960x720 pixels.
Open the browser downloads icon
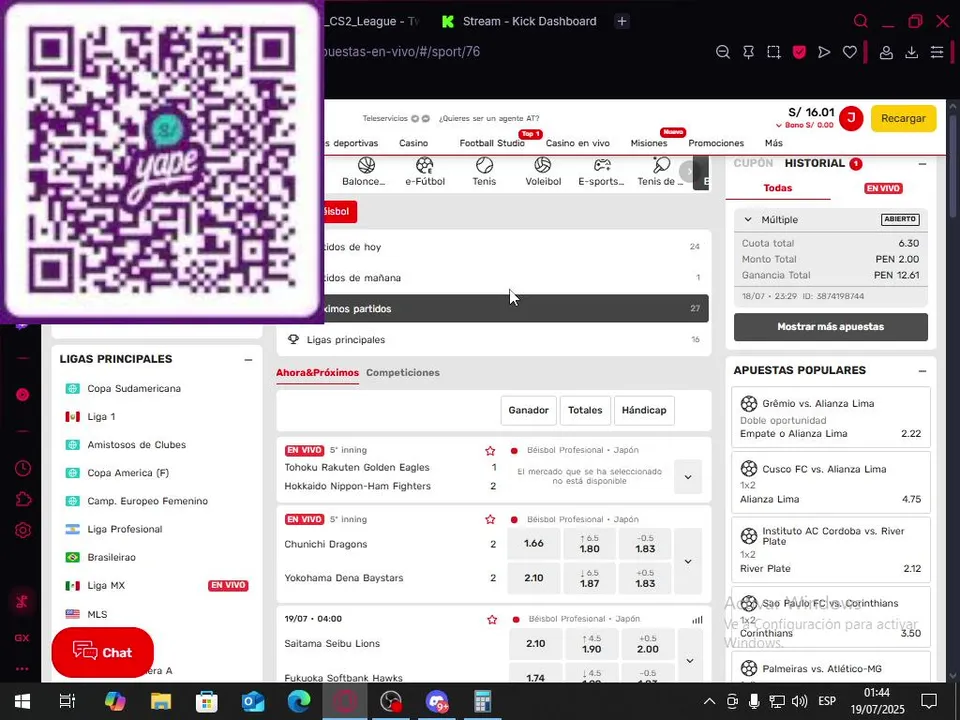pyautogui.click(x=912, y=52)
